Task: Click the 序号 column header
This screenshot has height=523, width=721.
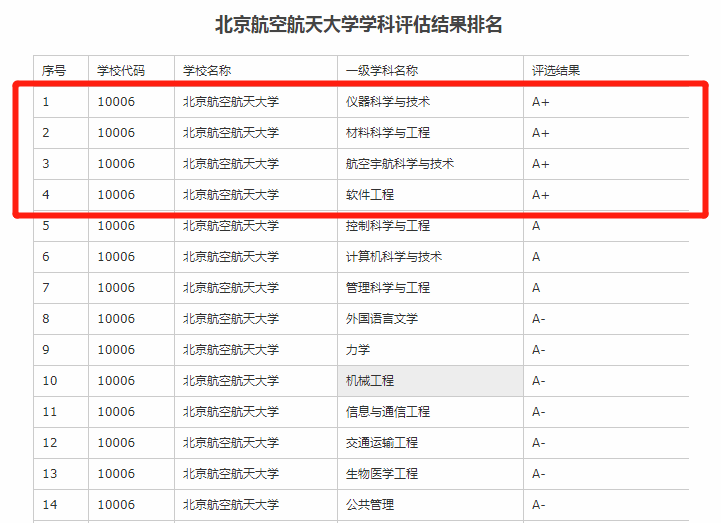Action: [54, 71]
